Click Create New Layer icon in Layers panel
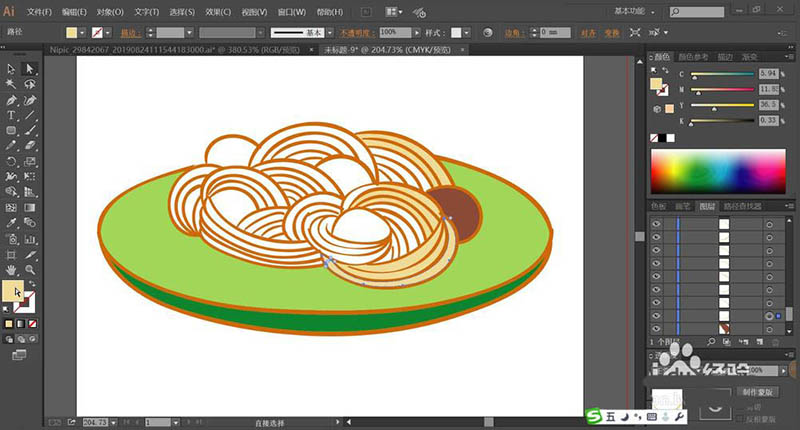 pyautogui.click(x=759, y=342)
